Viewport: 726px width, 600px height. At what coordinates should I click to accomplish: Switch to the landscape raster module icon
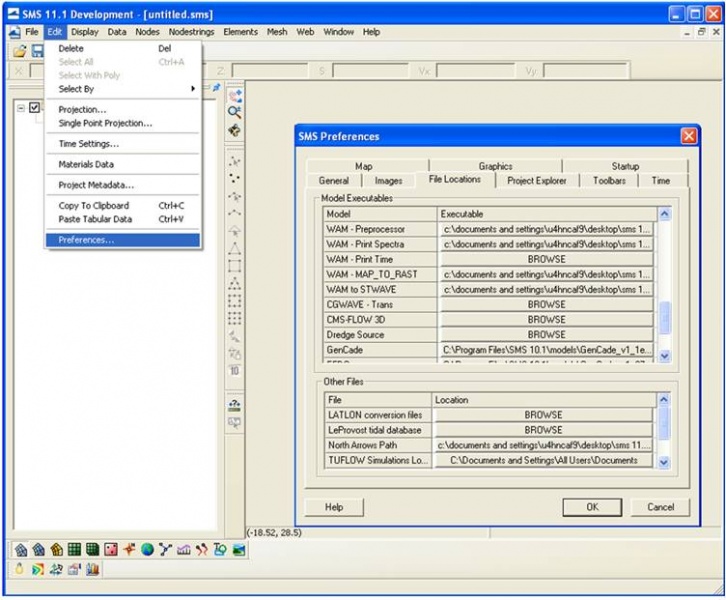pos(239,550)
